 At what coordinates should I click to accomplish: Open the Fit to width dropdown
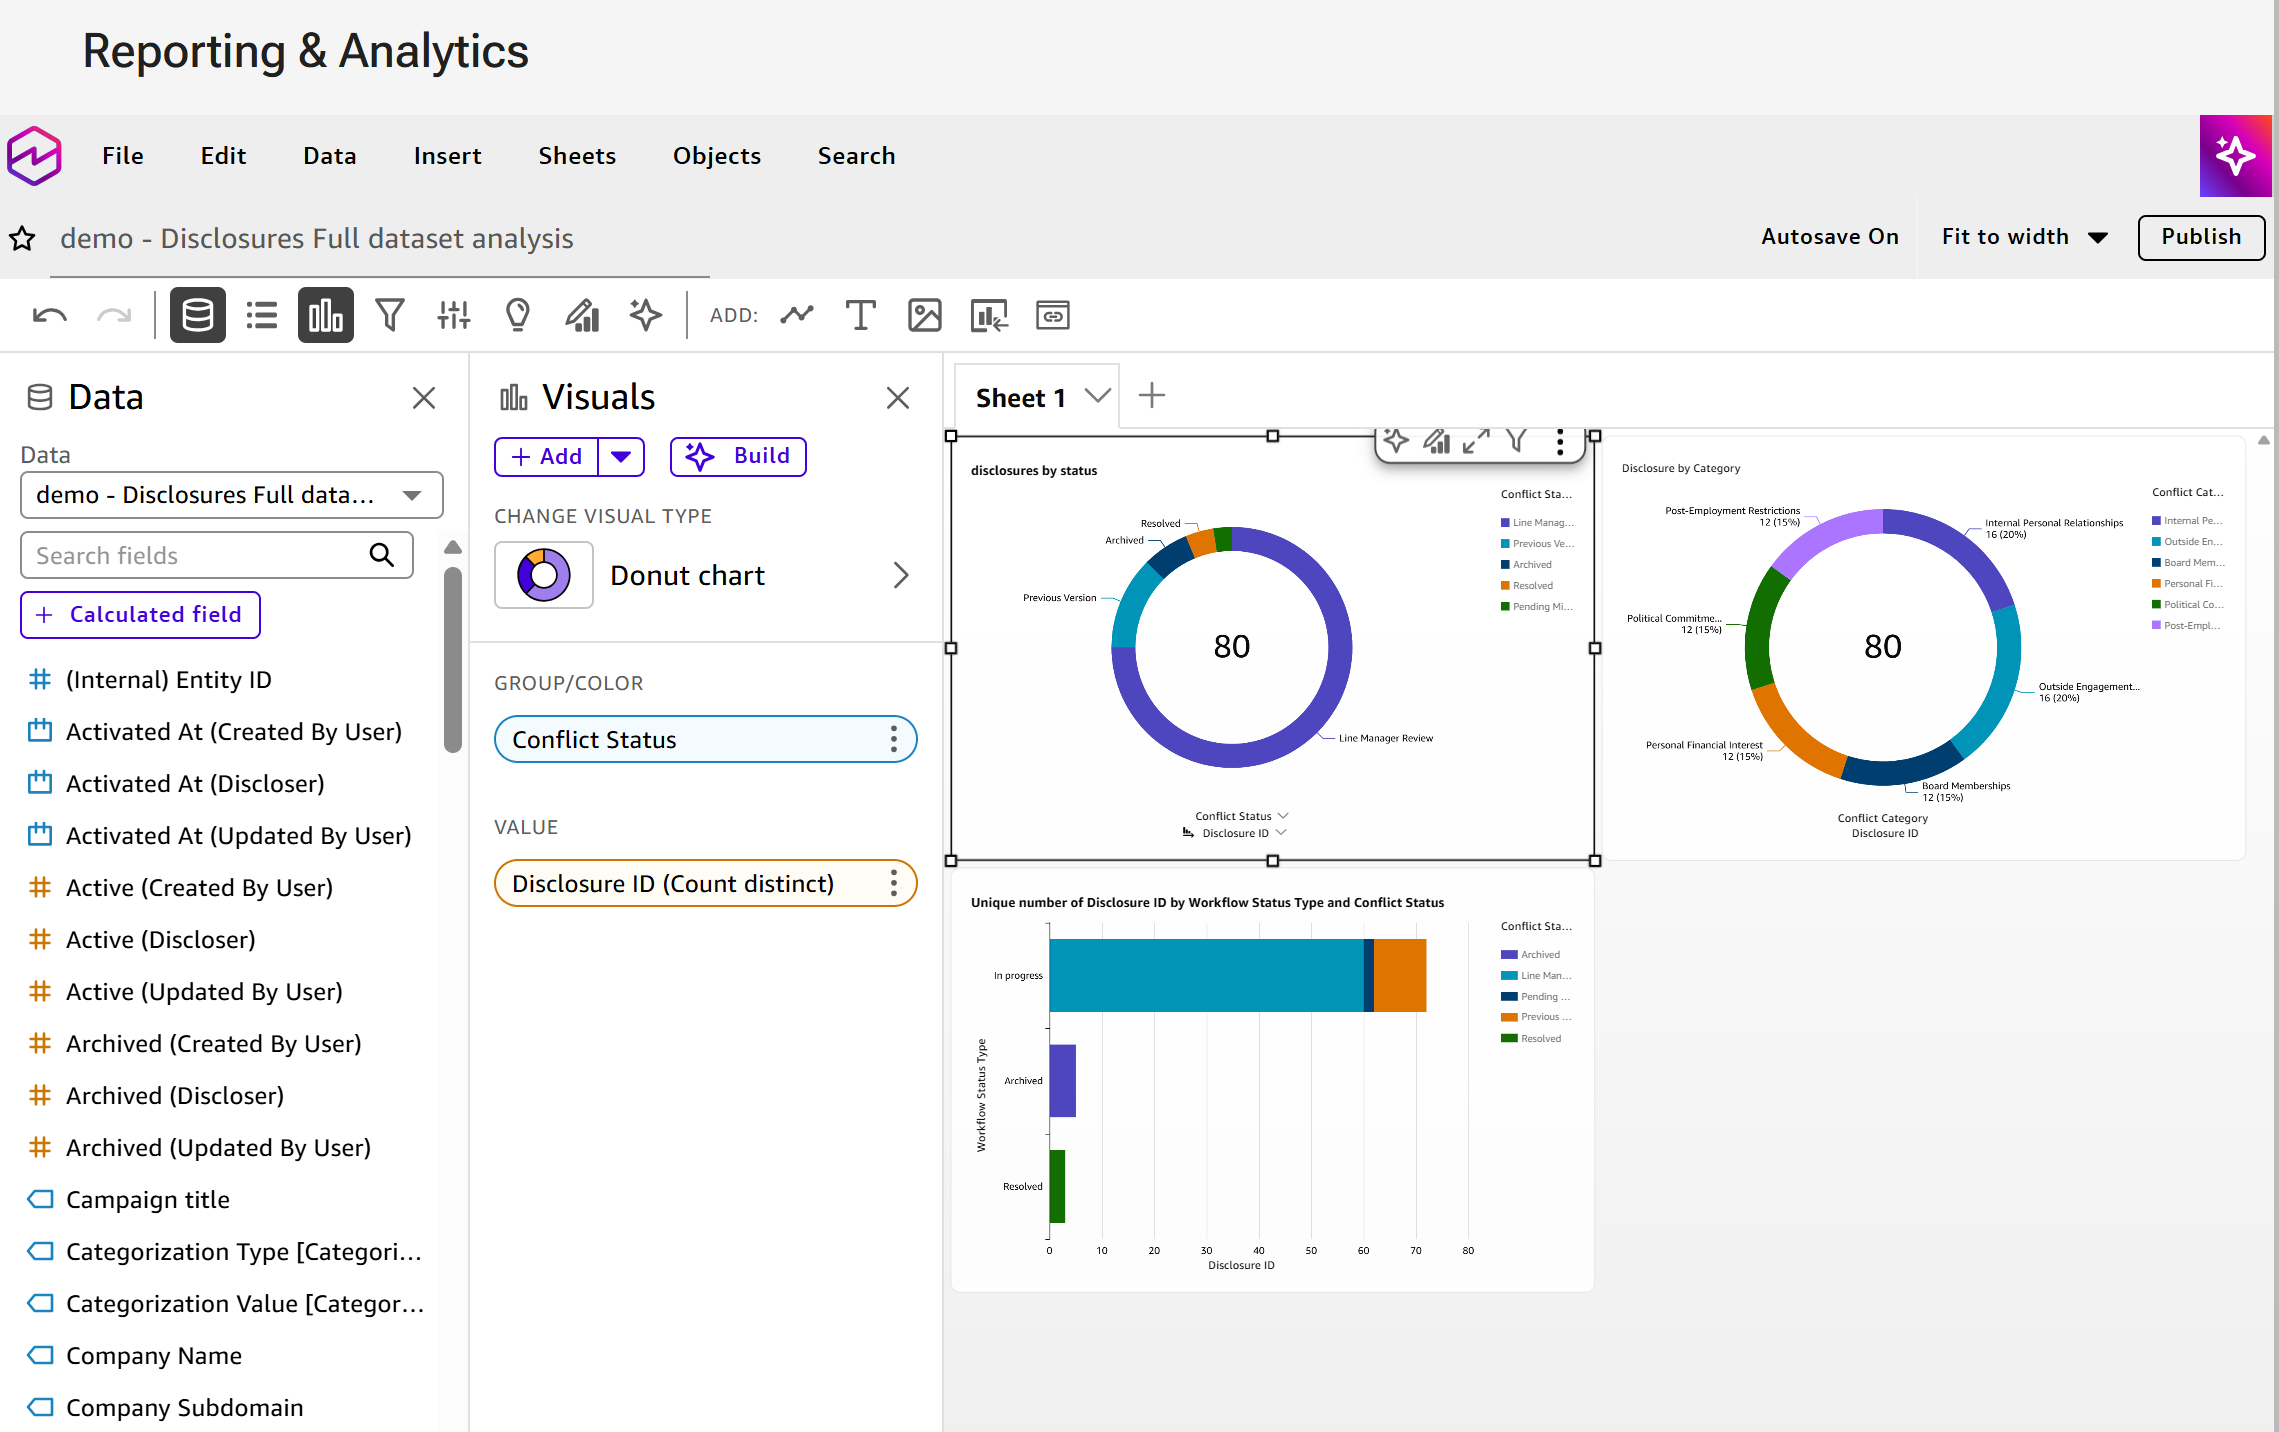pyautogui.click(x=2025, y=237)
